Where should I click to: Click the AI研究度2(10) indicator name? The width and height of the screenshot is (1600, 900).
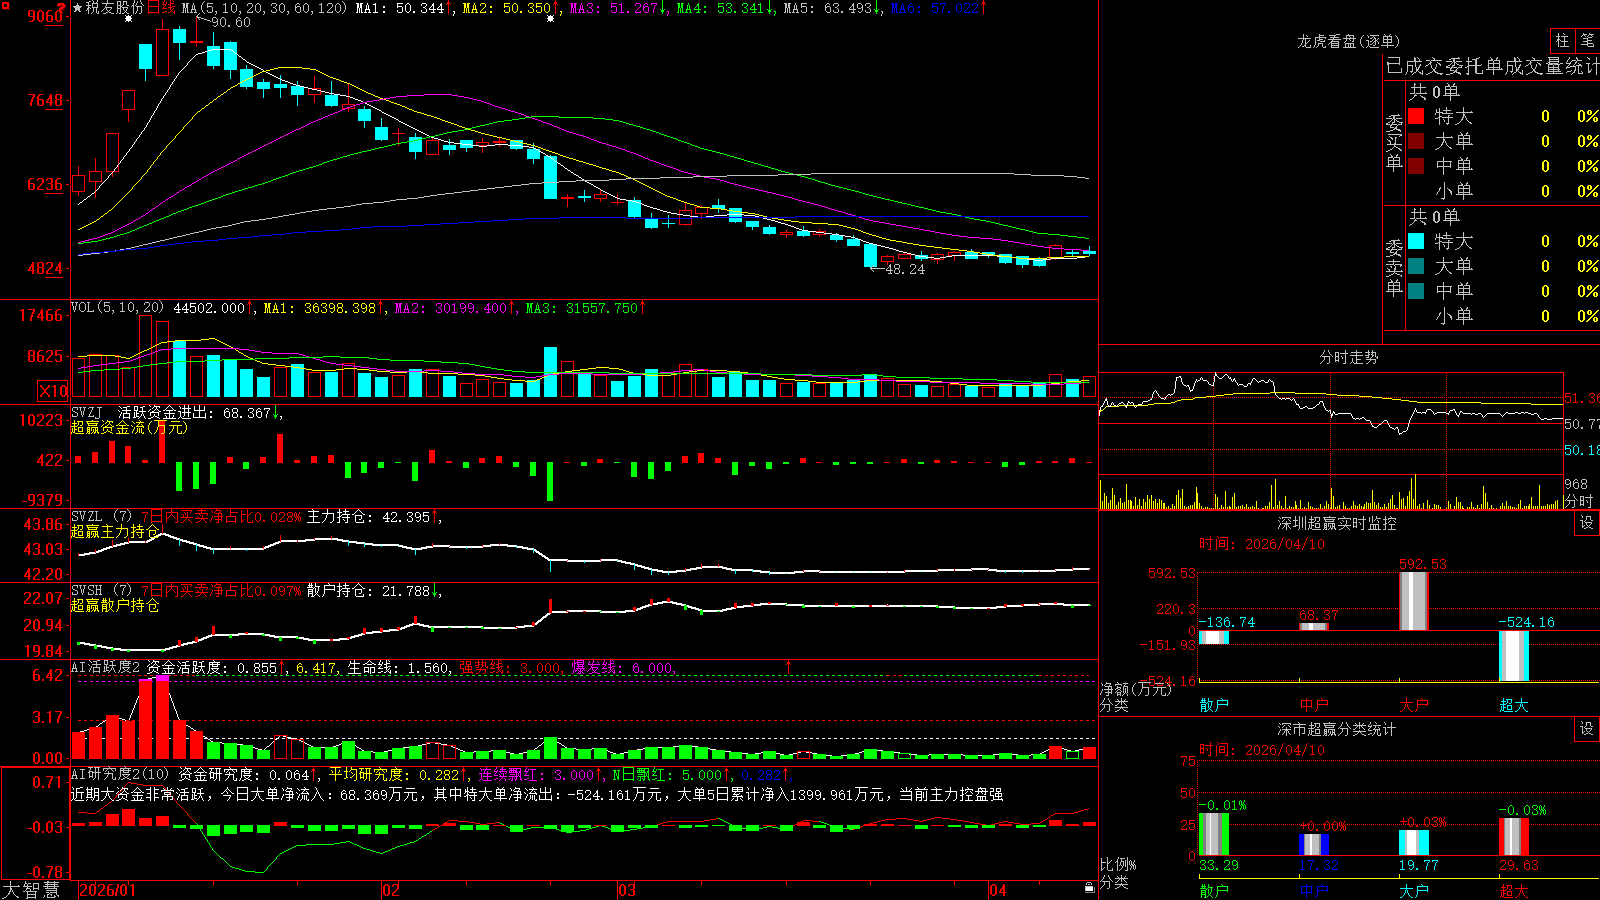coord(120,774)
